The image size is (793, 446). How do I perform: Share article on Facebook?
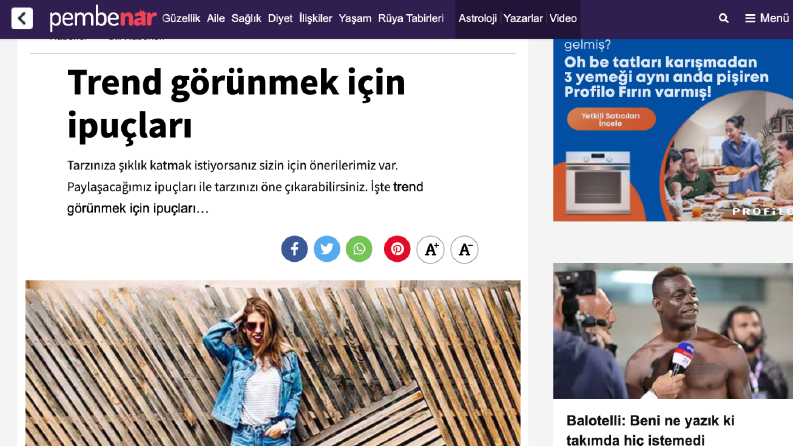pos(294,249)
